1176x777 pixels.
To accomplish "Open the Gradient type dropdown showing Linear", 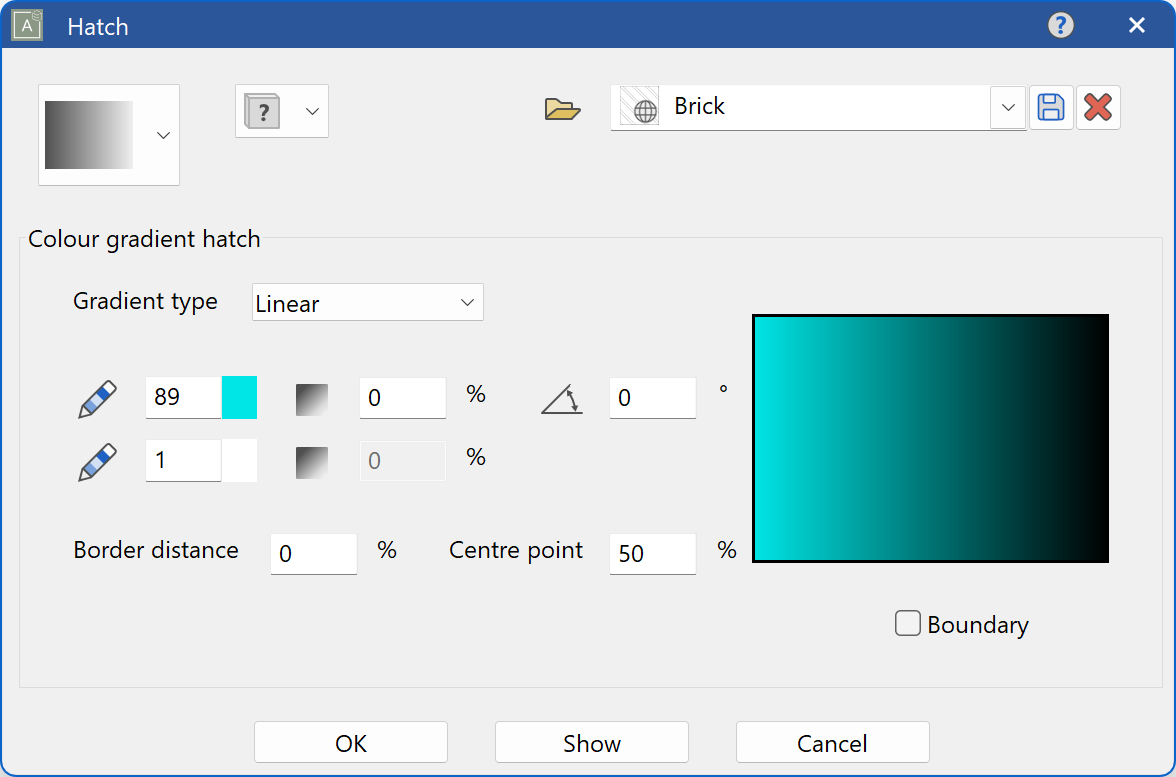I will 367,302.
